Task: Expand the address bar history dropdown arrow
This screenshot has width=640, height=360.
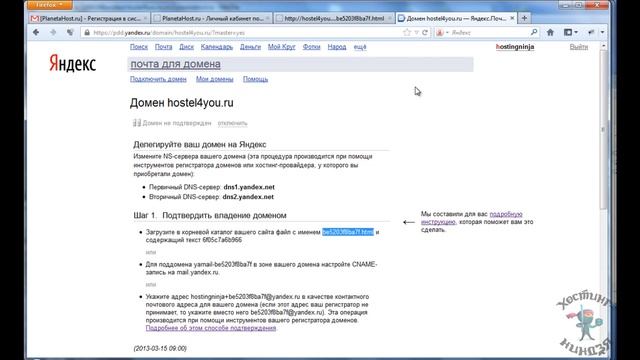Action: tap(416, 32)
